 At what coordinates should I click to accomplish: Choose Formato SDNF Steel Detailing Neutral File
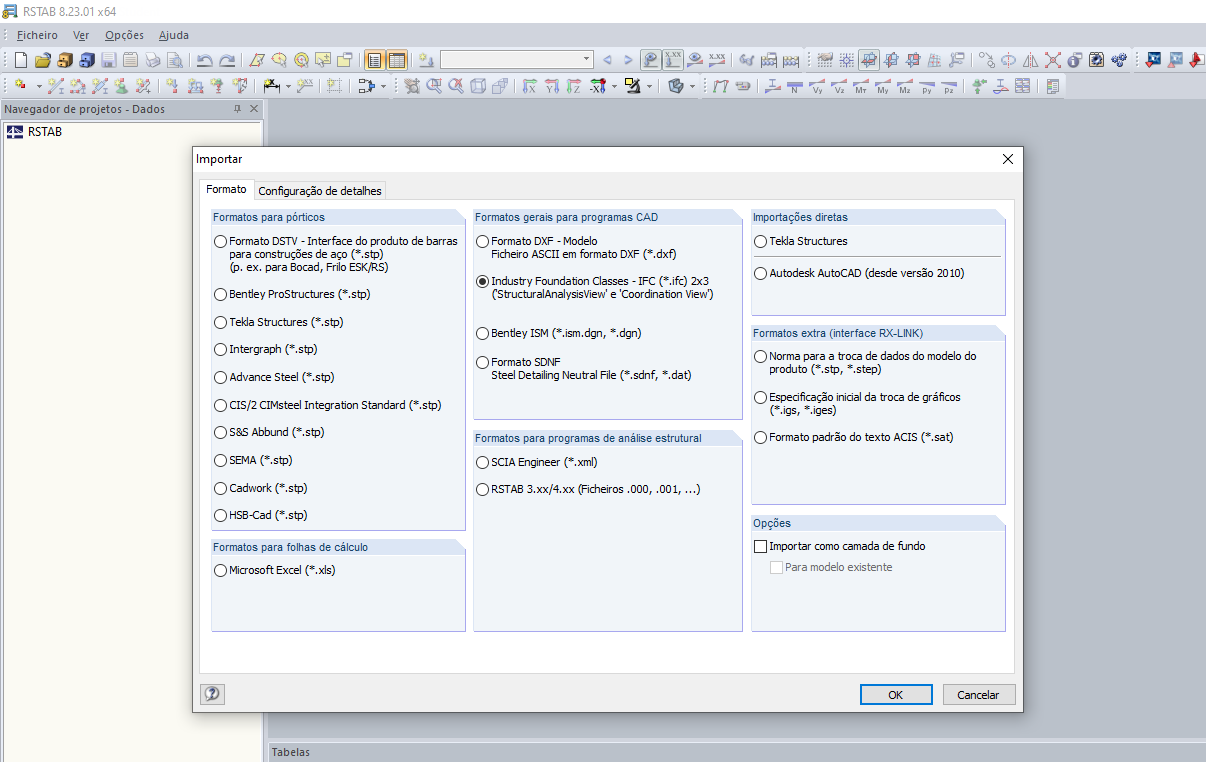pos(483,362)
